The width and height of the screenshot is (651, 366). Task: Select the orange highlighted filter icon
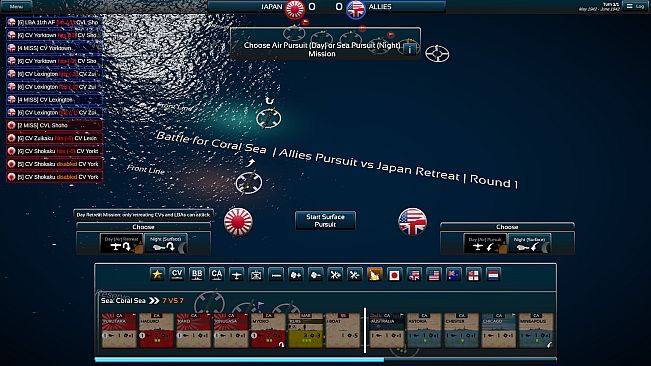coord(374,274)
